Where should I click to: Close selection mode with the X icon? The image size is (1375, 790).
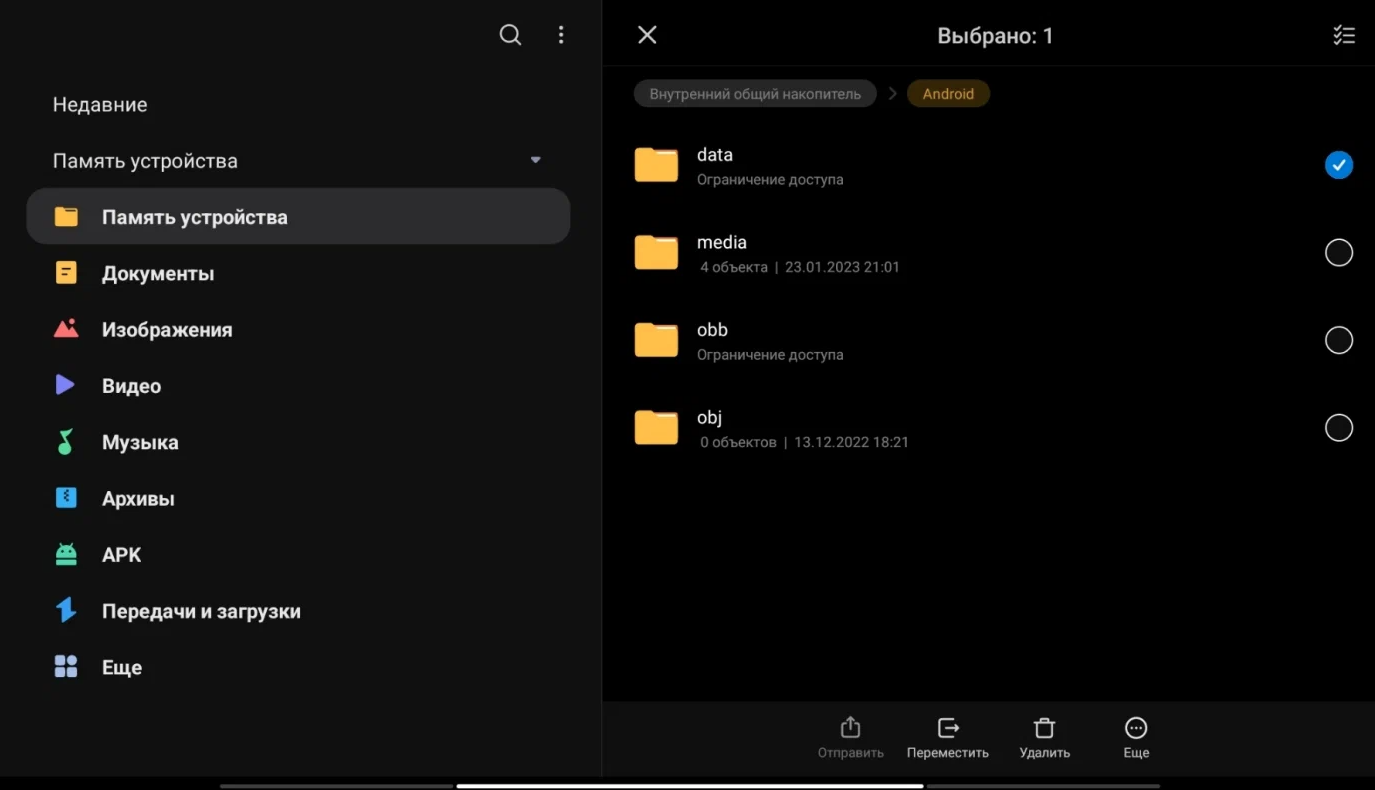[x=647, y=35]
